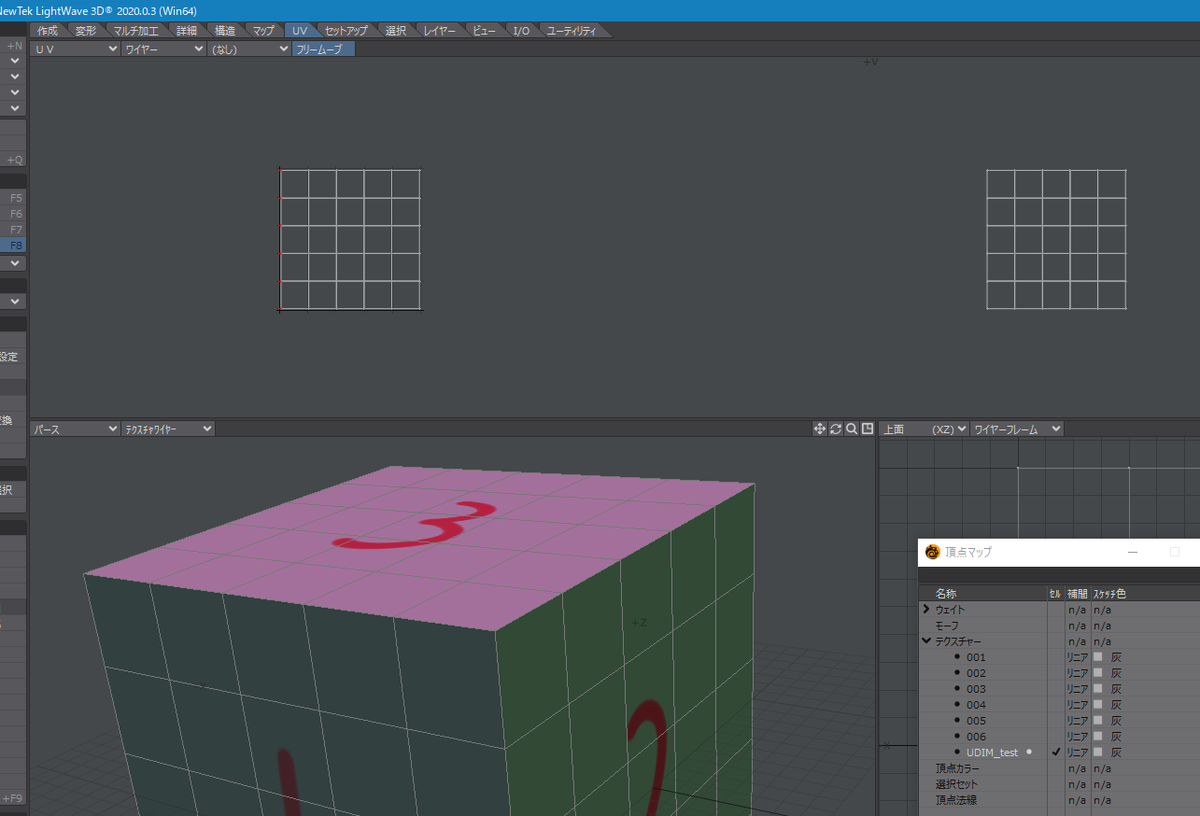The height and width of the screenshot is (816, 1200).
Task: Select the 頂点法線 row
Action: [x=1059, y=800]
